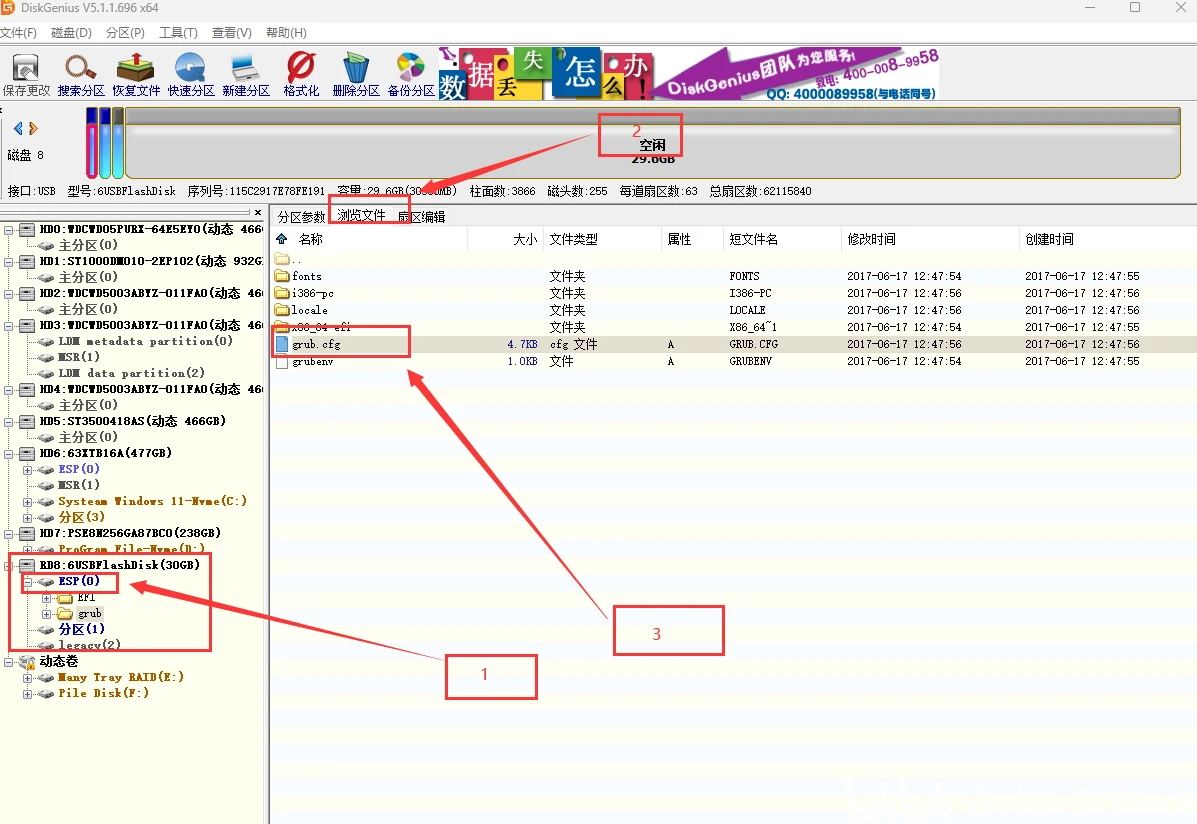Click the locale folder icon

[282, 309]
